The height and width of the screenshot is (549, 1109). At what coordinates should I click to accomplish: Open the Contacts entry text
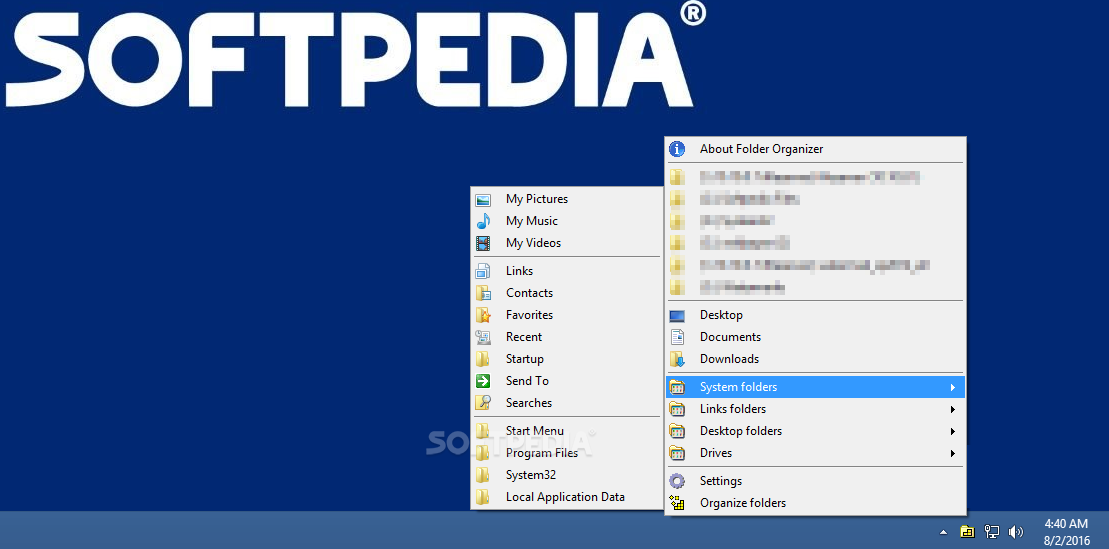529,293
